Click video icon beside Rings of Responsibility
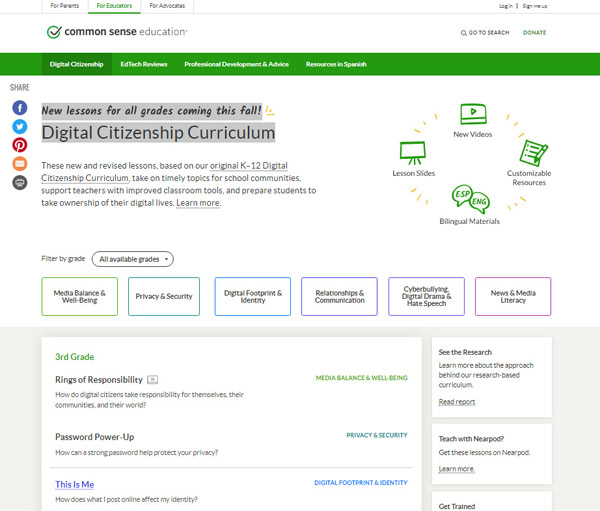This screenshot has height=511, width=600. coord(153,380)
